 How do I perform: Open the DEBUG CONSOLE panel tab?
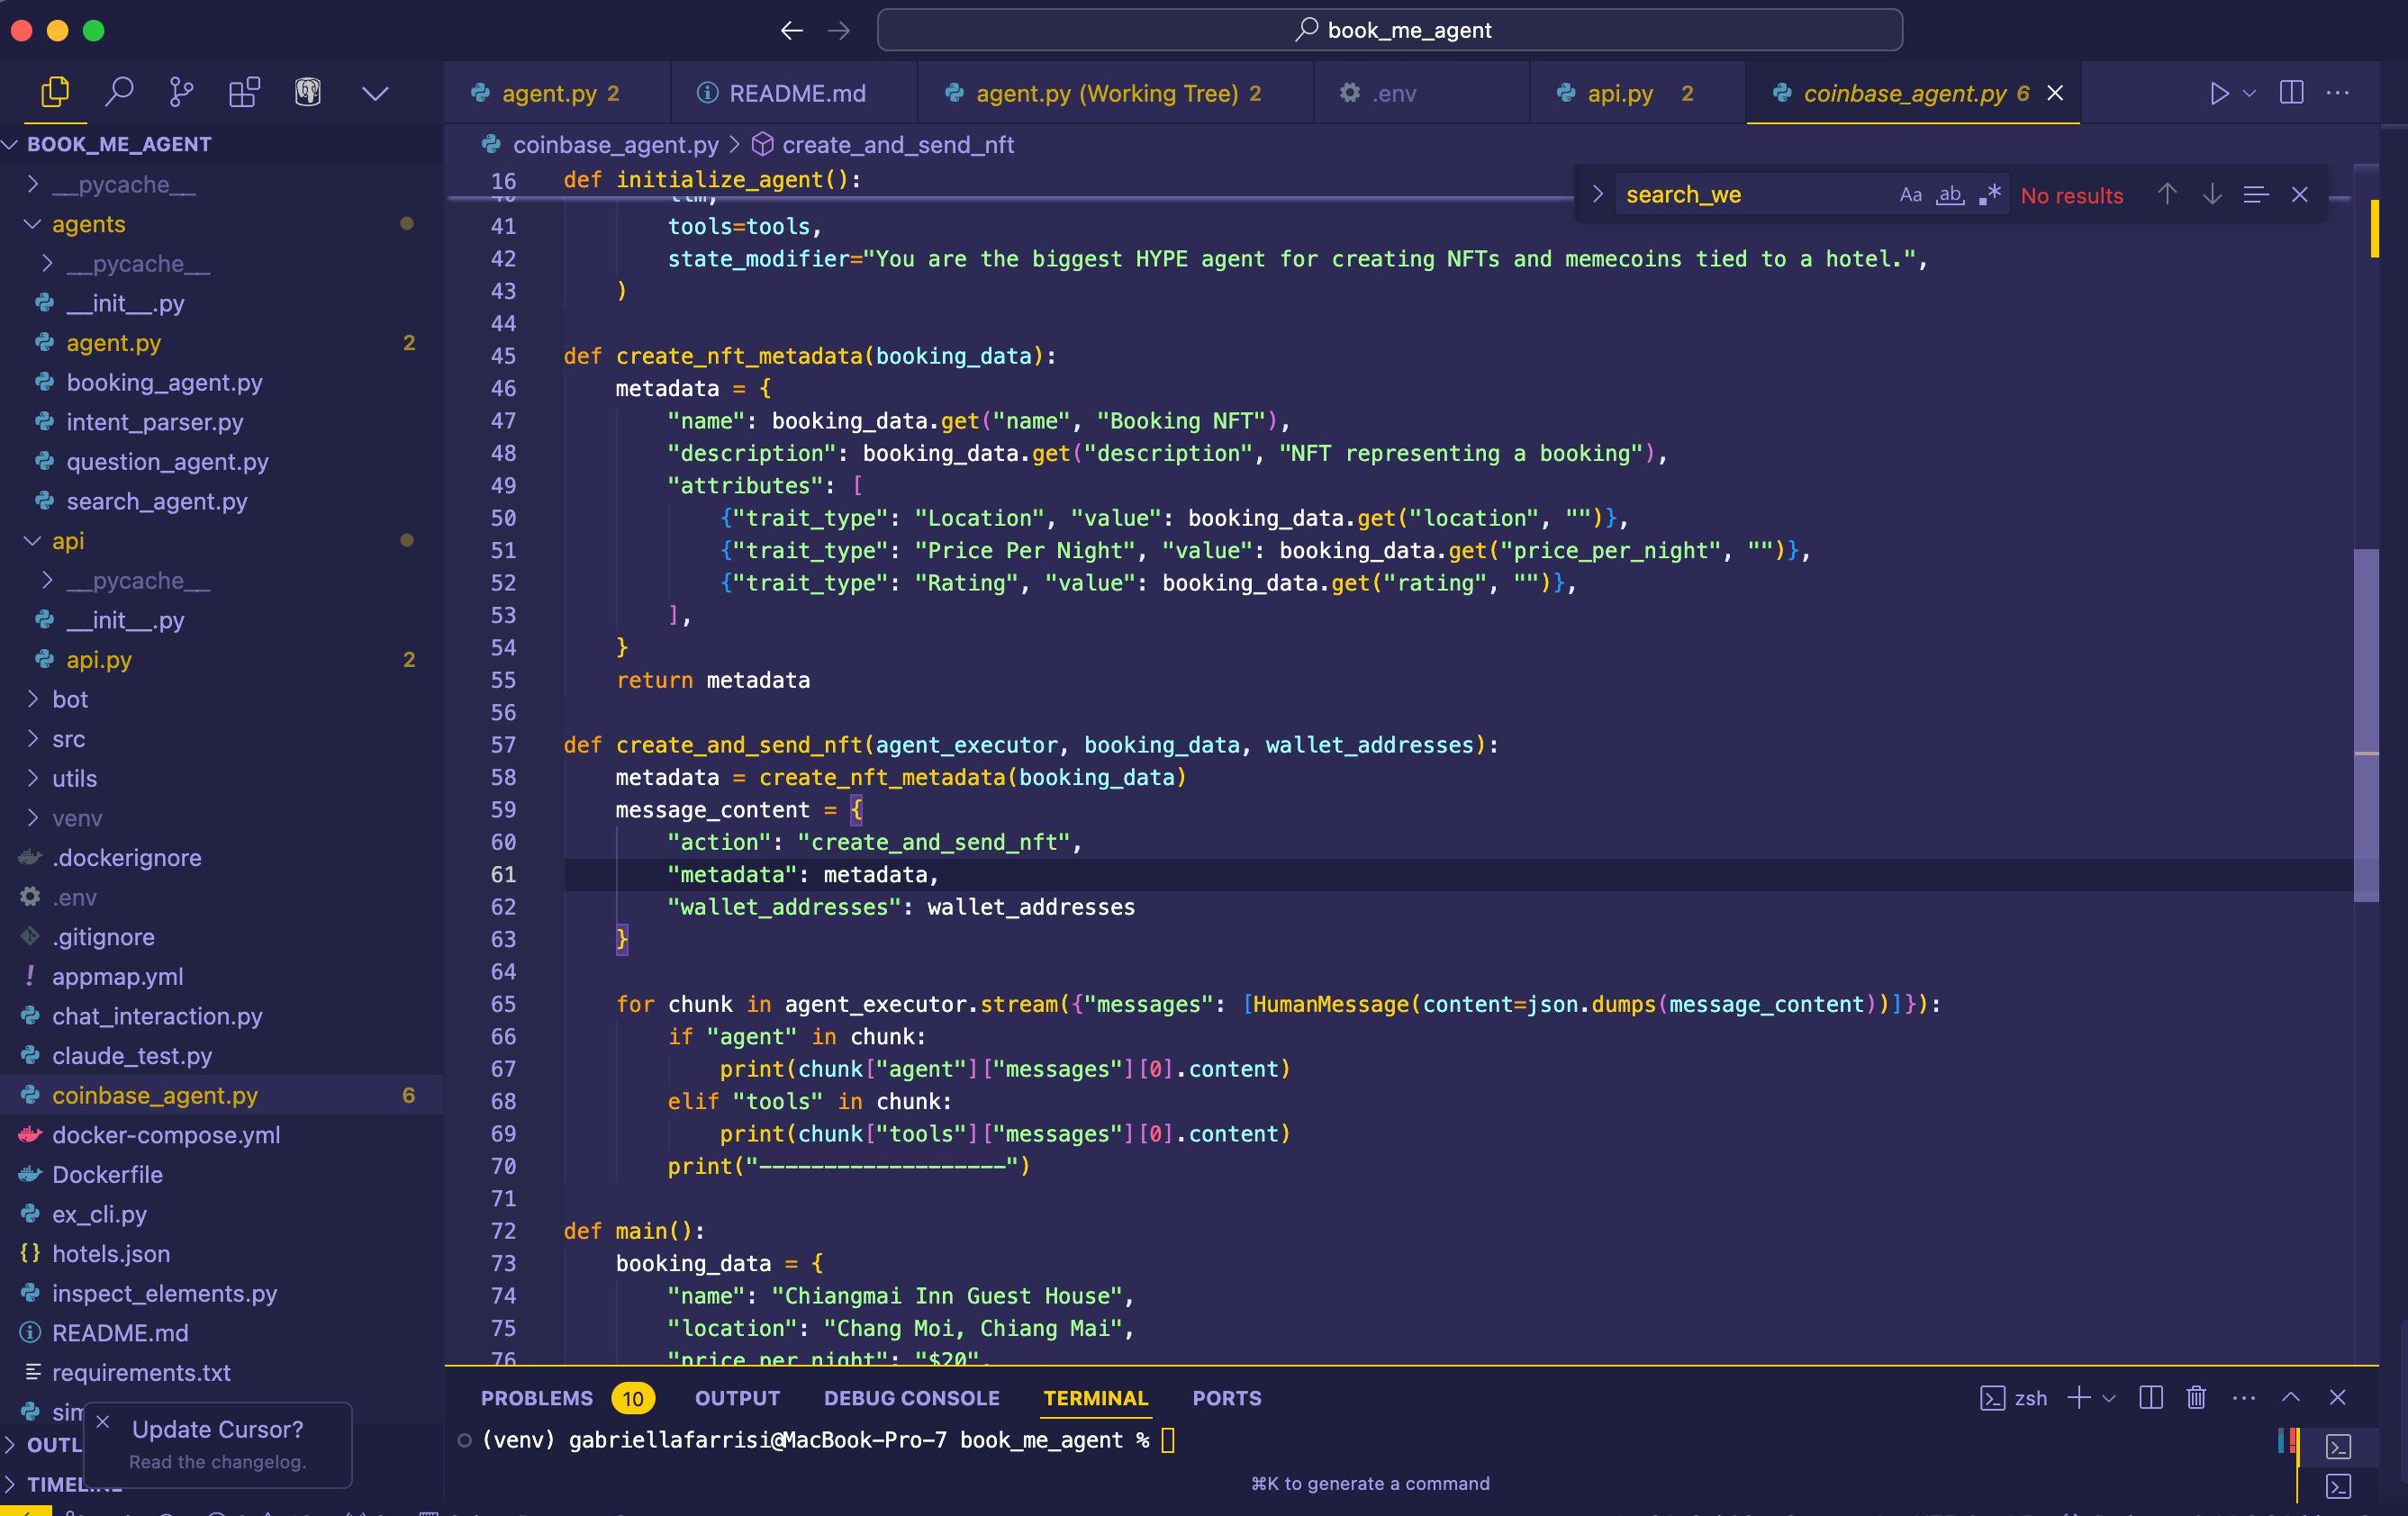[x=911, y=1398]
